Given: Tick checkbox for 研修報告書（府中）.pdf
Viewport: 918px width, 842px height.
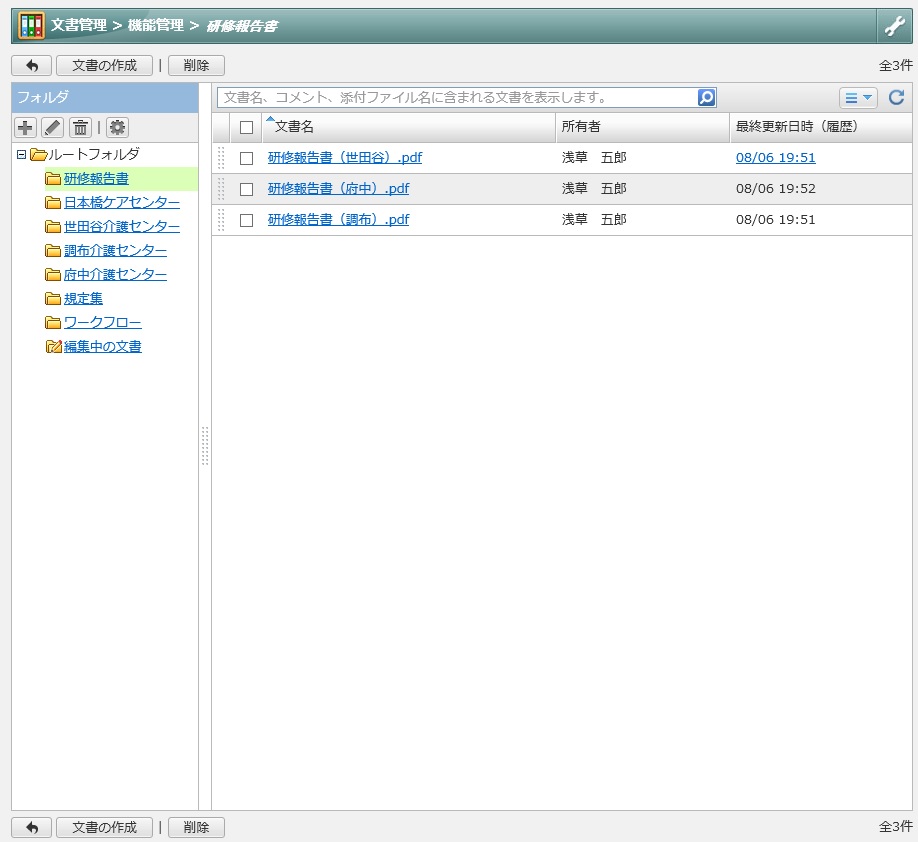Looking at the screenshot, I should pyautogui.click(x=246, y=189).
